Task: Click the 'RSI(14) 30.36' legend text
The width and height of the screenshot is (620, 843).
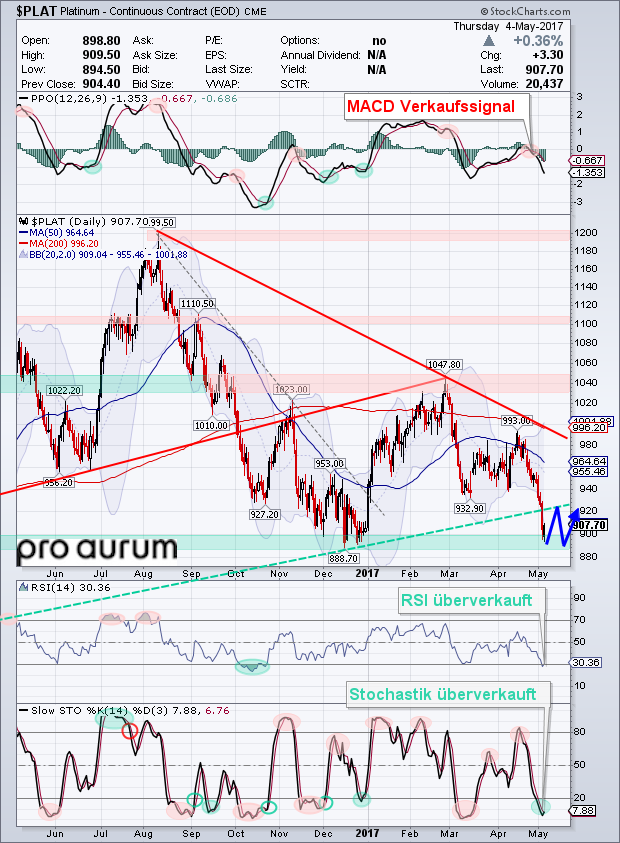Action: click(x=70, y=588)
